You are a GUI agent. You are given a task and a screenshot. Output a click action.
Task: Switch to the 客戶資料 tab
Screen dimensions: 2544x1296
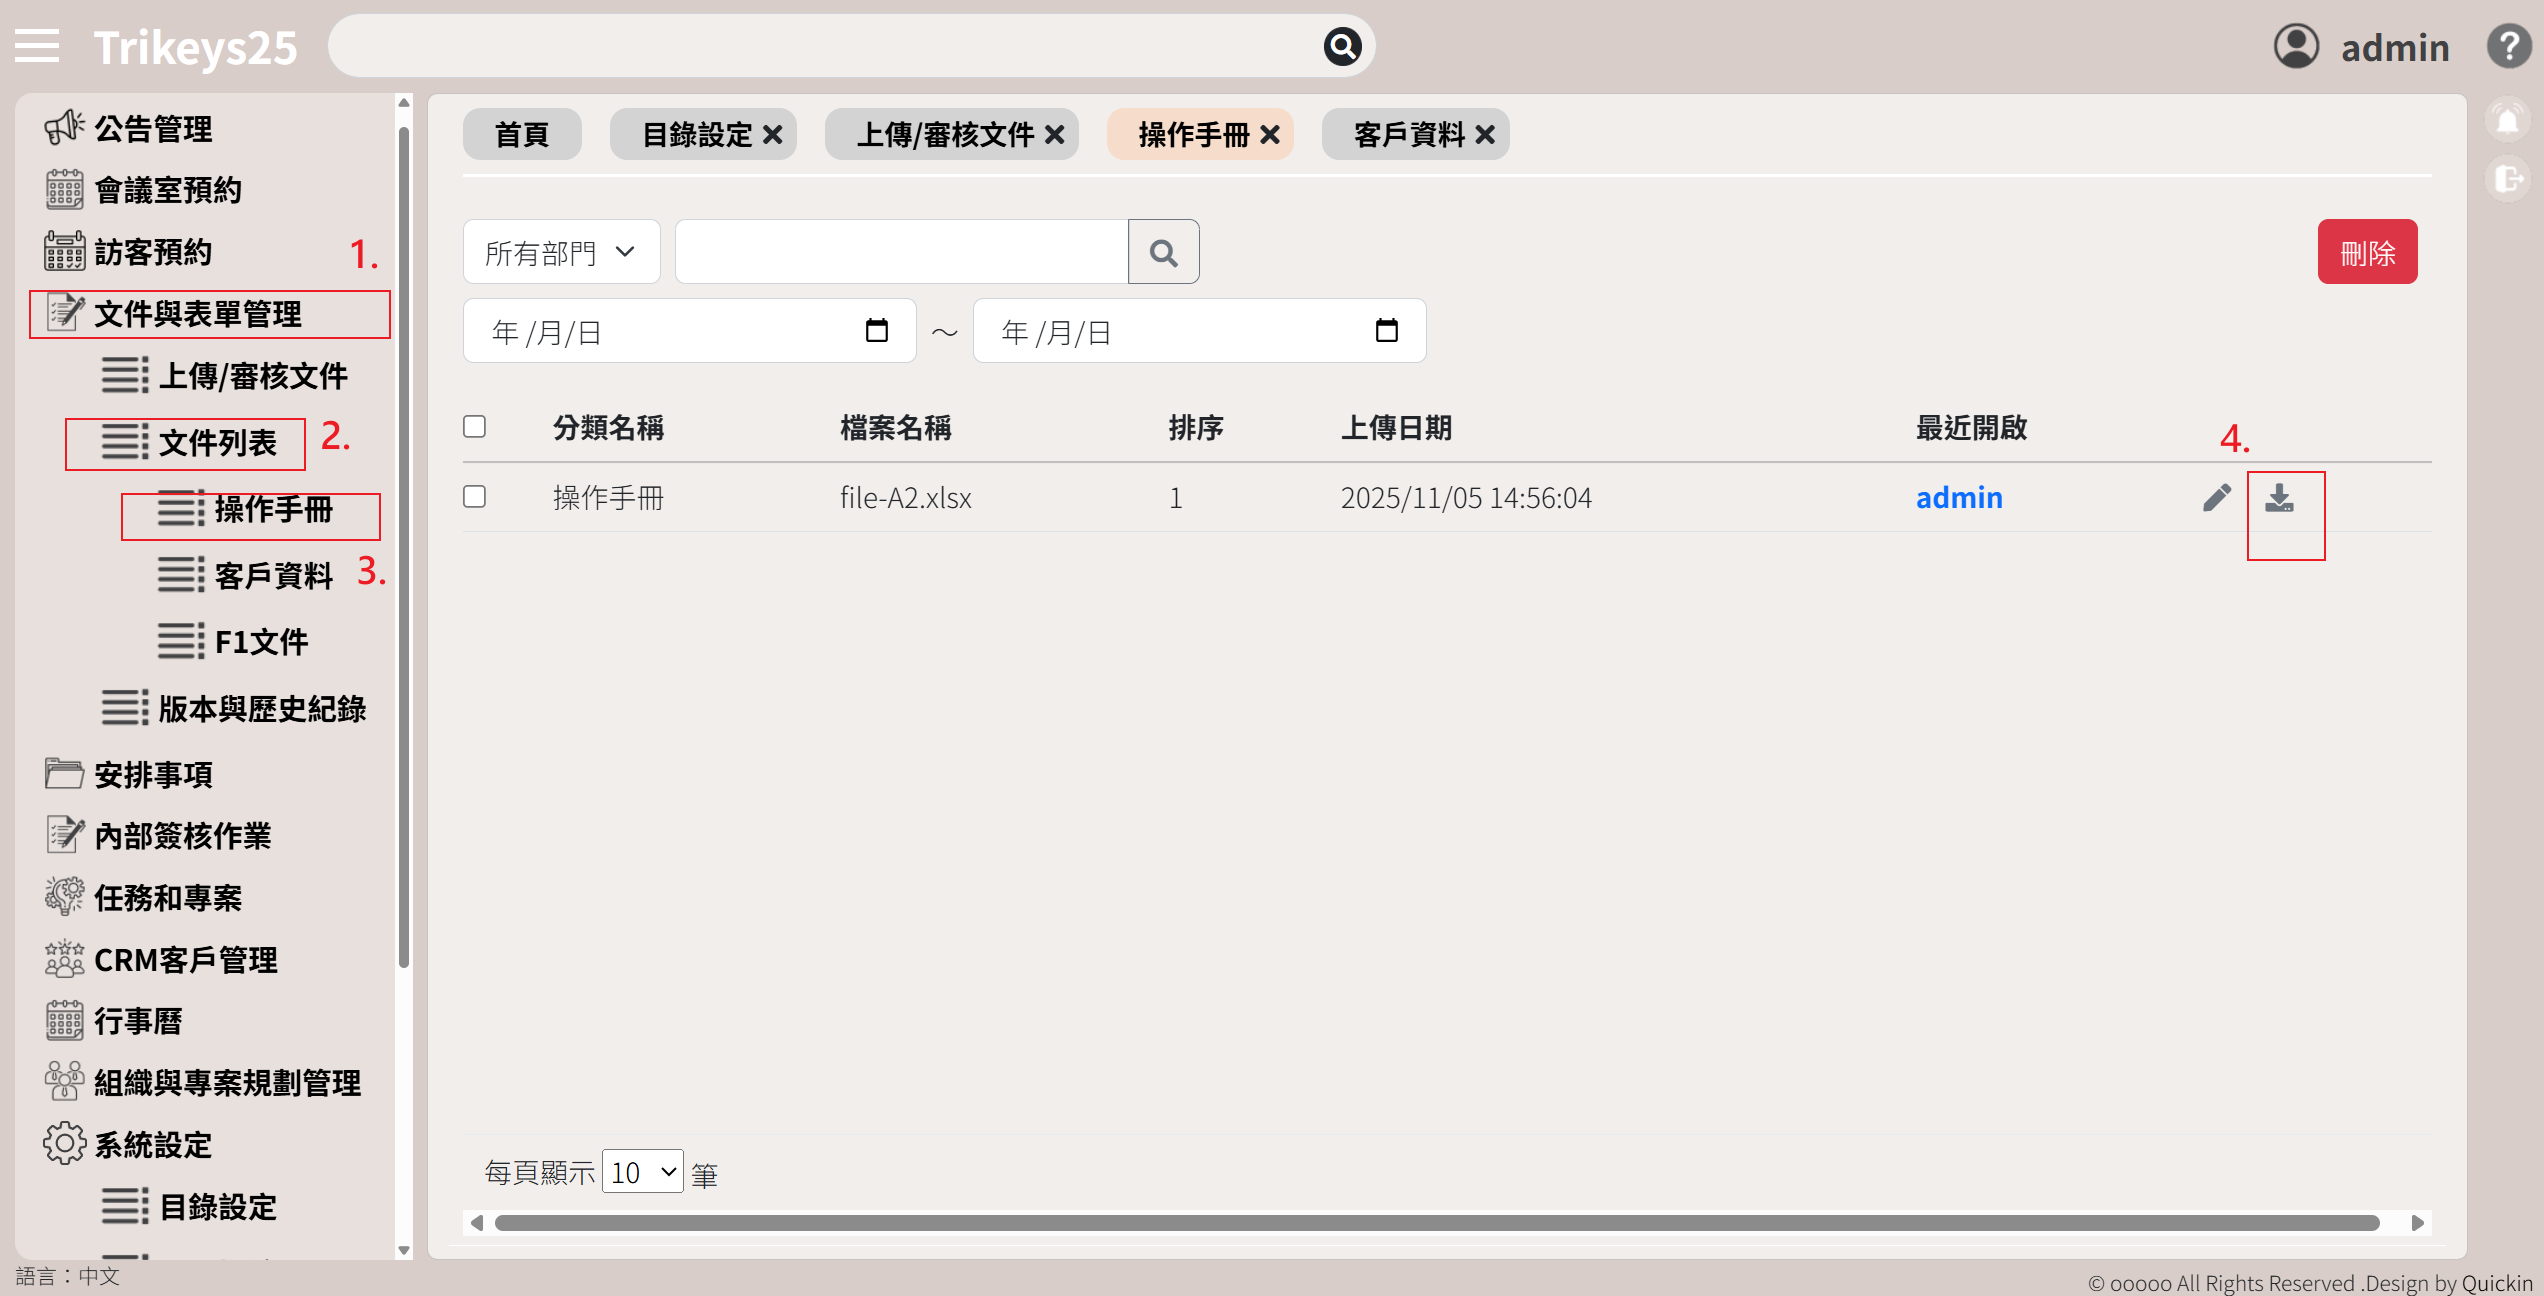[x=1408, y=134]
